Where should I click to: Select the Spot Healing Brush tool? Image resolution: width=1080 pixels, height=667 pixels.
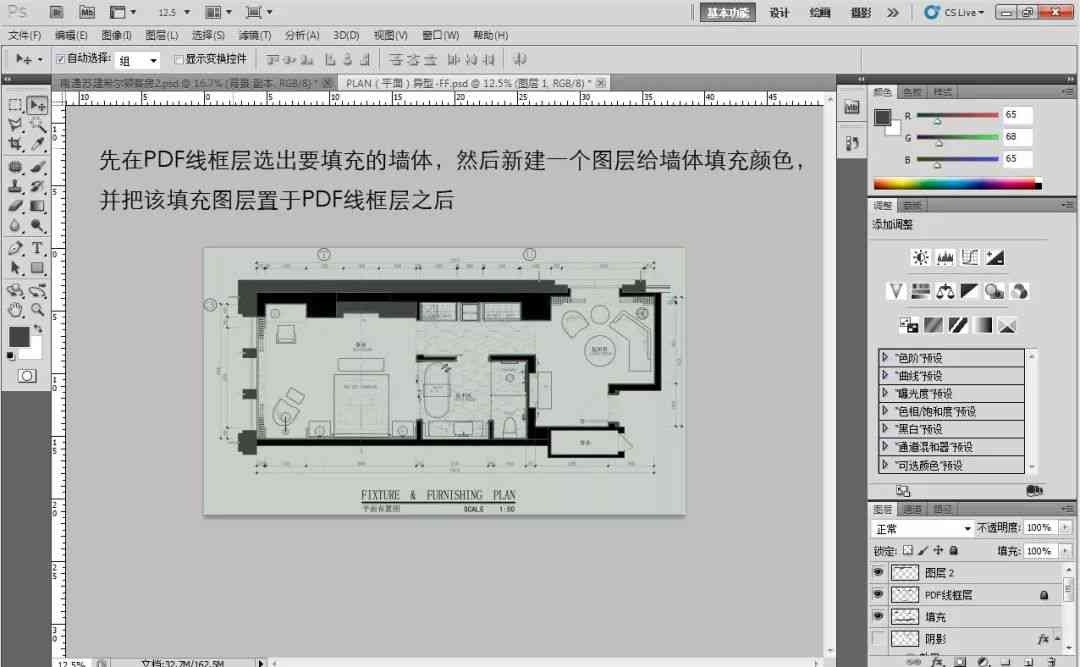[15, 167]
